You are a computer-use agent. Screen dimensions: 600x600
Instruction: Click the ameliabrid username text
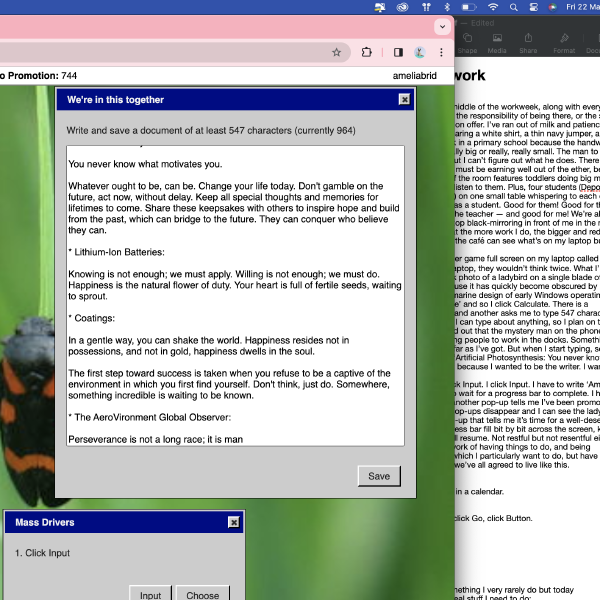tap(414, 76)
